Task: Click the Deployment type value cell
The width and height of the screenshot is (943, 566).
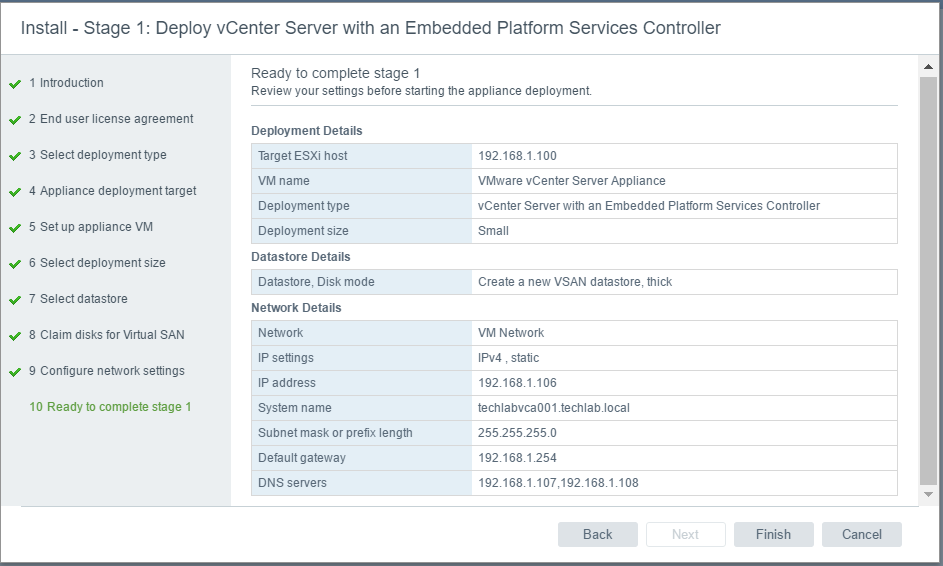Action: pos(684,206)
